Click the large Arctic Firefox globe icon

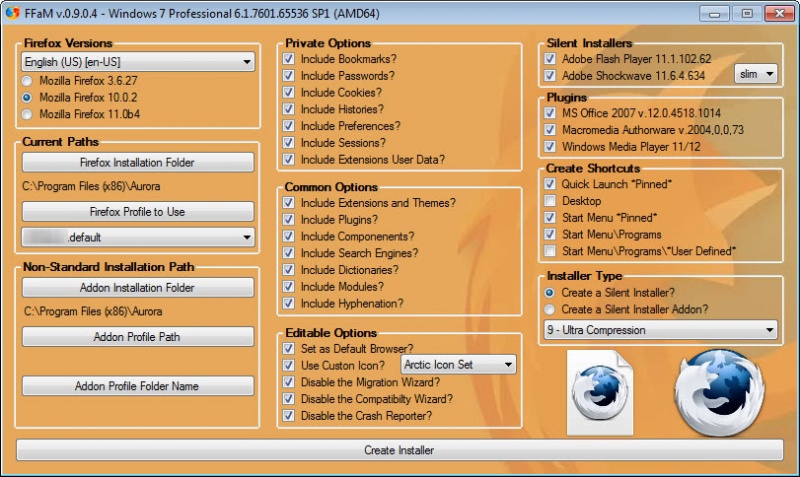(x=719, y=392)
